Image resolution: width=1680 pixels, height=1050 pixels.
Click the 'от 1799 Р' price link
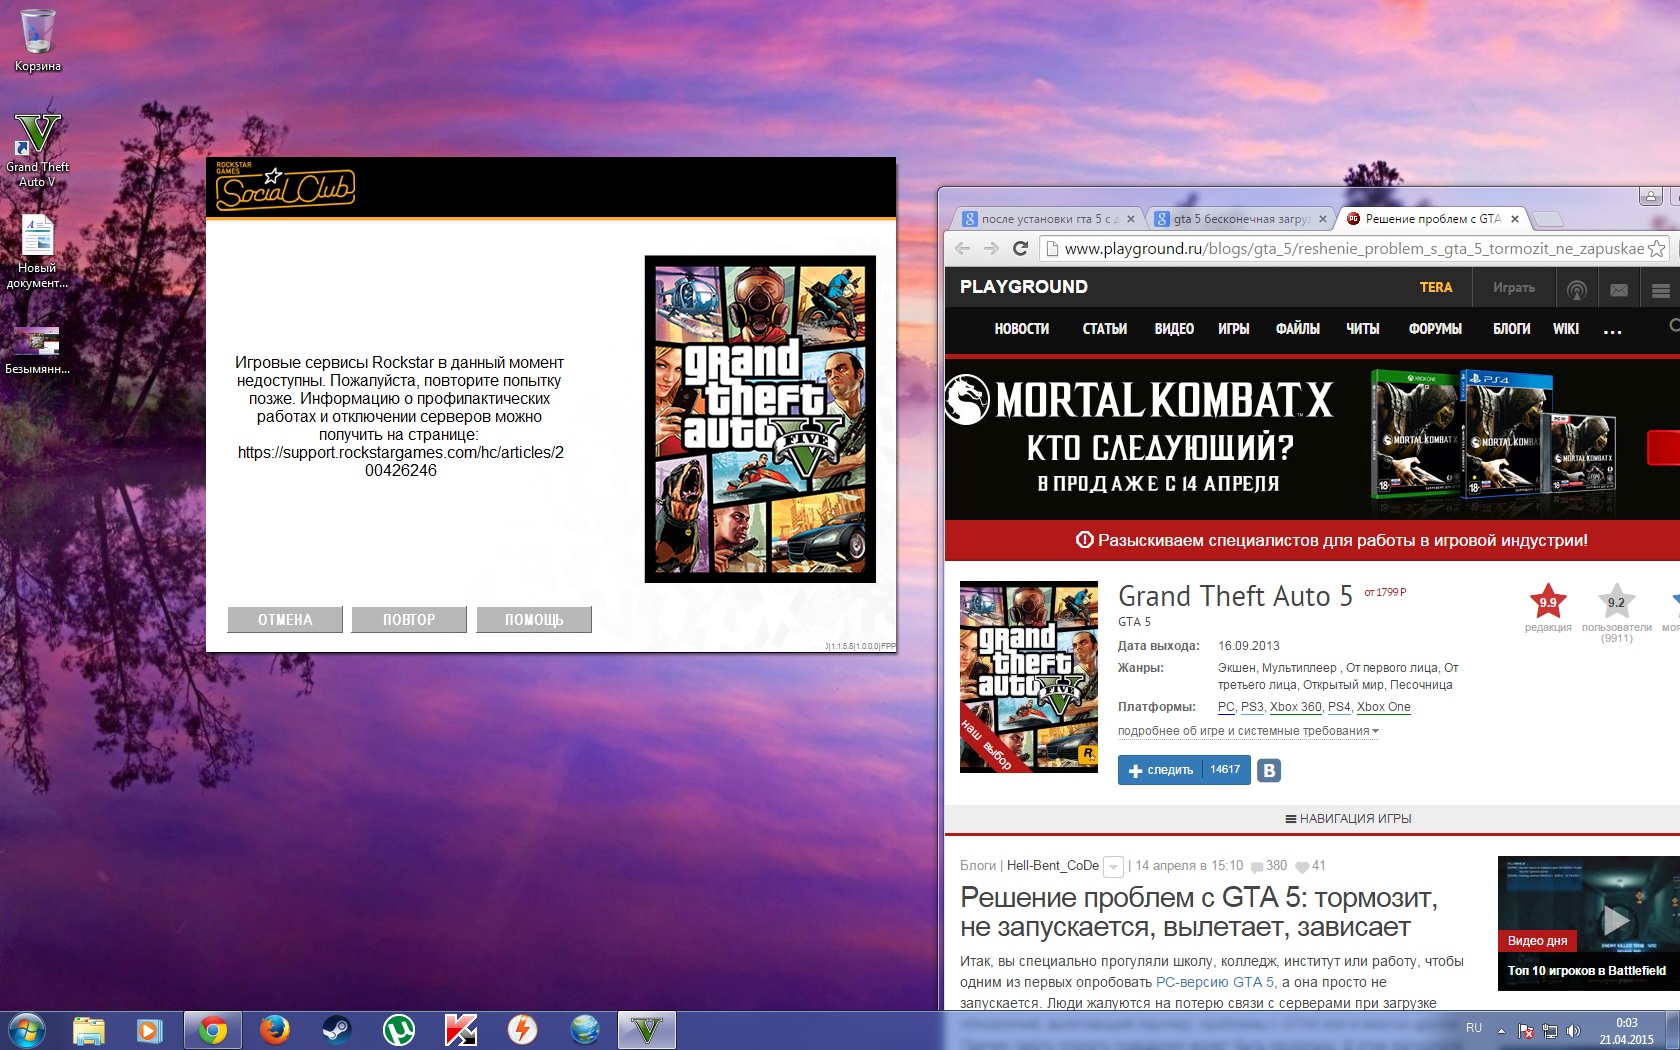coord(1385,592)
